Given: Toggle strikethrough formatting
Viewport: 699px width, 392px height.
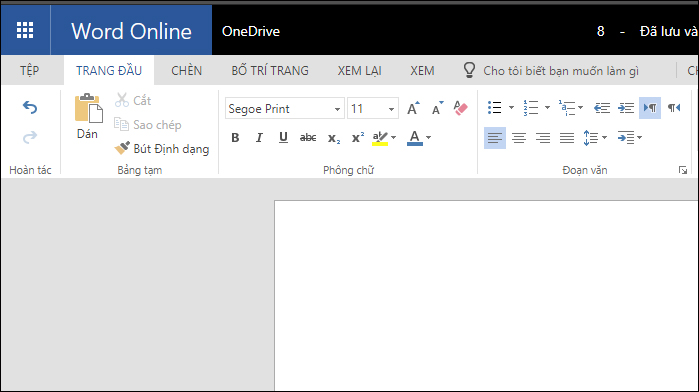Looking at the screenshot, I should (x=308, y=138).
